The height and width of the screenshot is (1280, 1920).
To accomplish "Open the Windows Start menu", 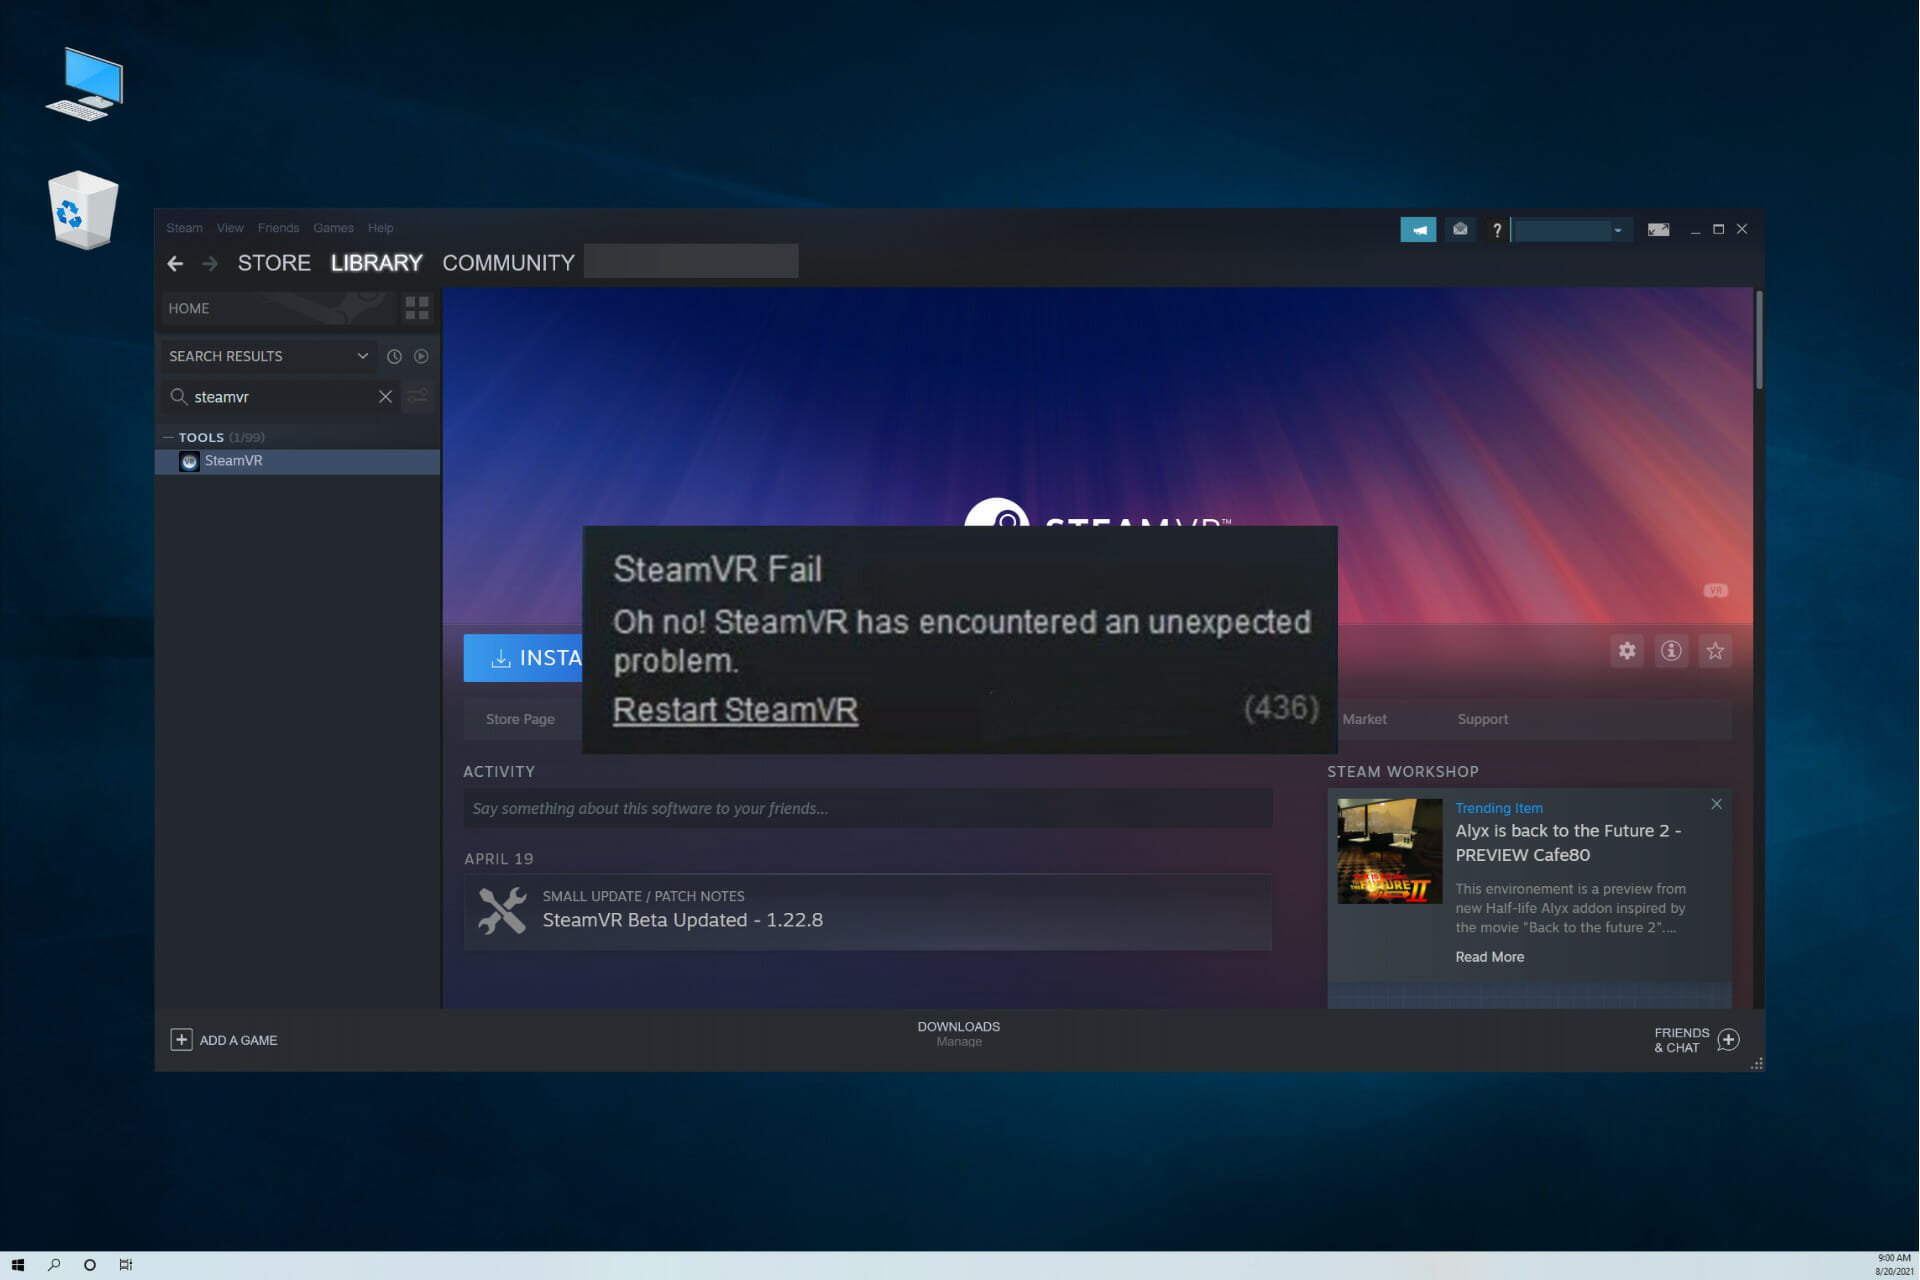I will [x=17, y=1265].
